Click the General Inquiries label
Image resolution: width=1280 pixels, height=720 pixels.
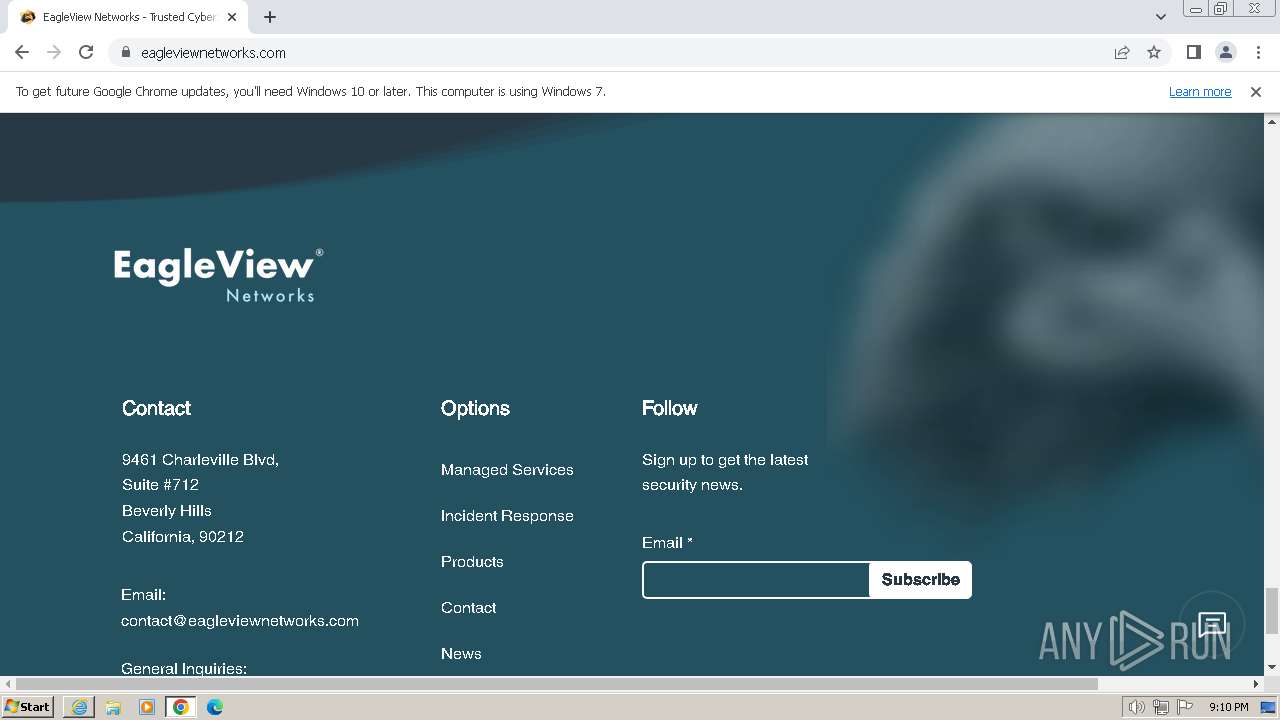tap(184, 668)
